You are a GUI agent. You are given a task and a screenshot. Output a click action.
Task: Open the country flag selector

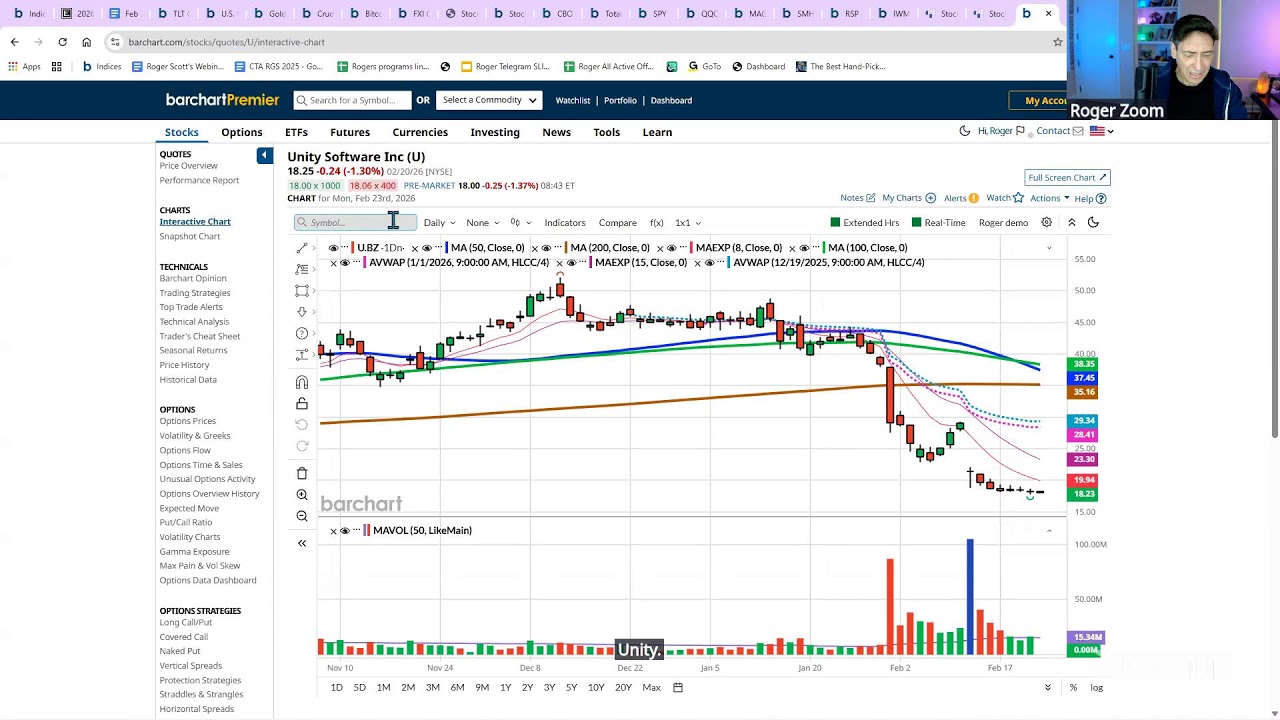click(1101, 131)
